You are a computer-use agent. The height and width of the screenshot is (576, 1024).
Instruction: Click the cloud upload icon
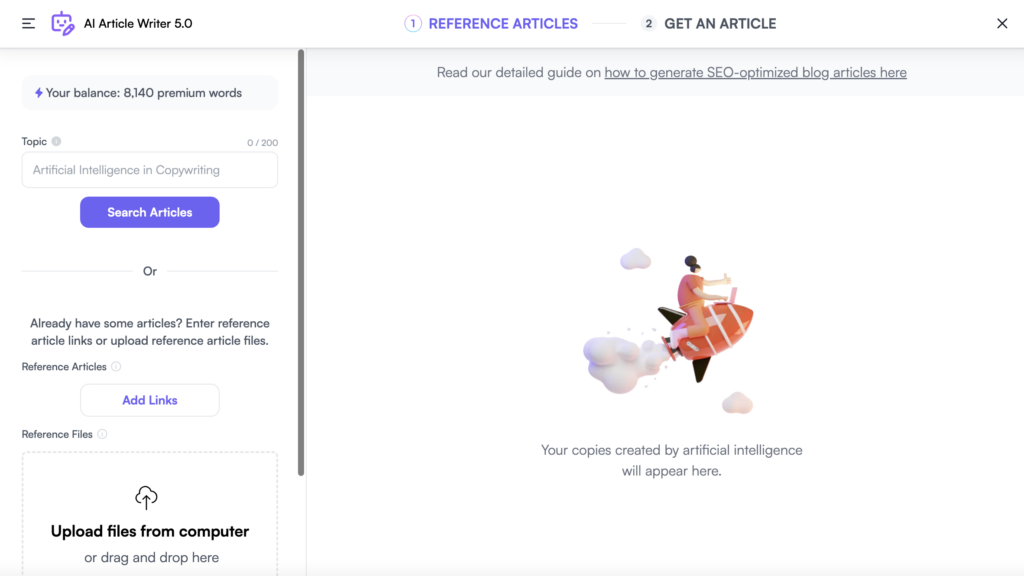click(x=146, y=498)
